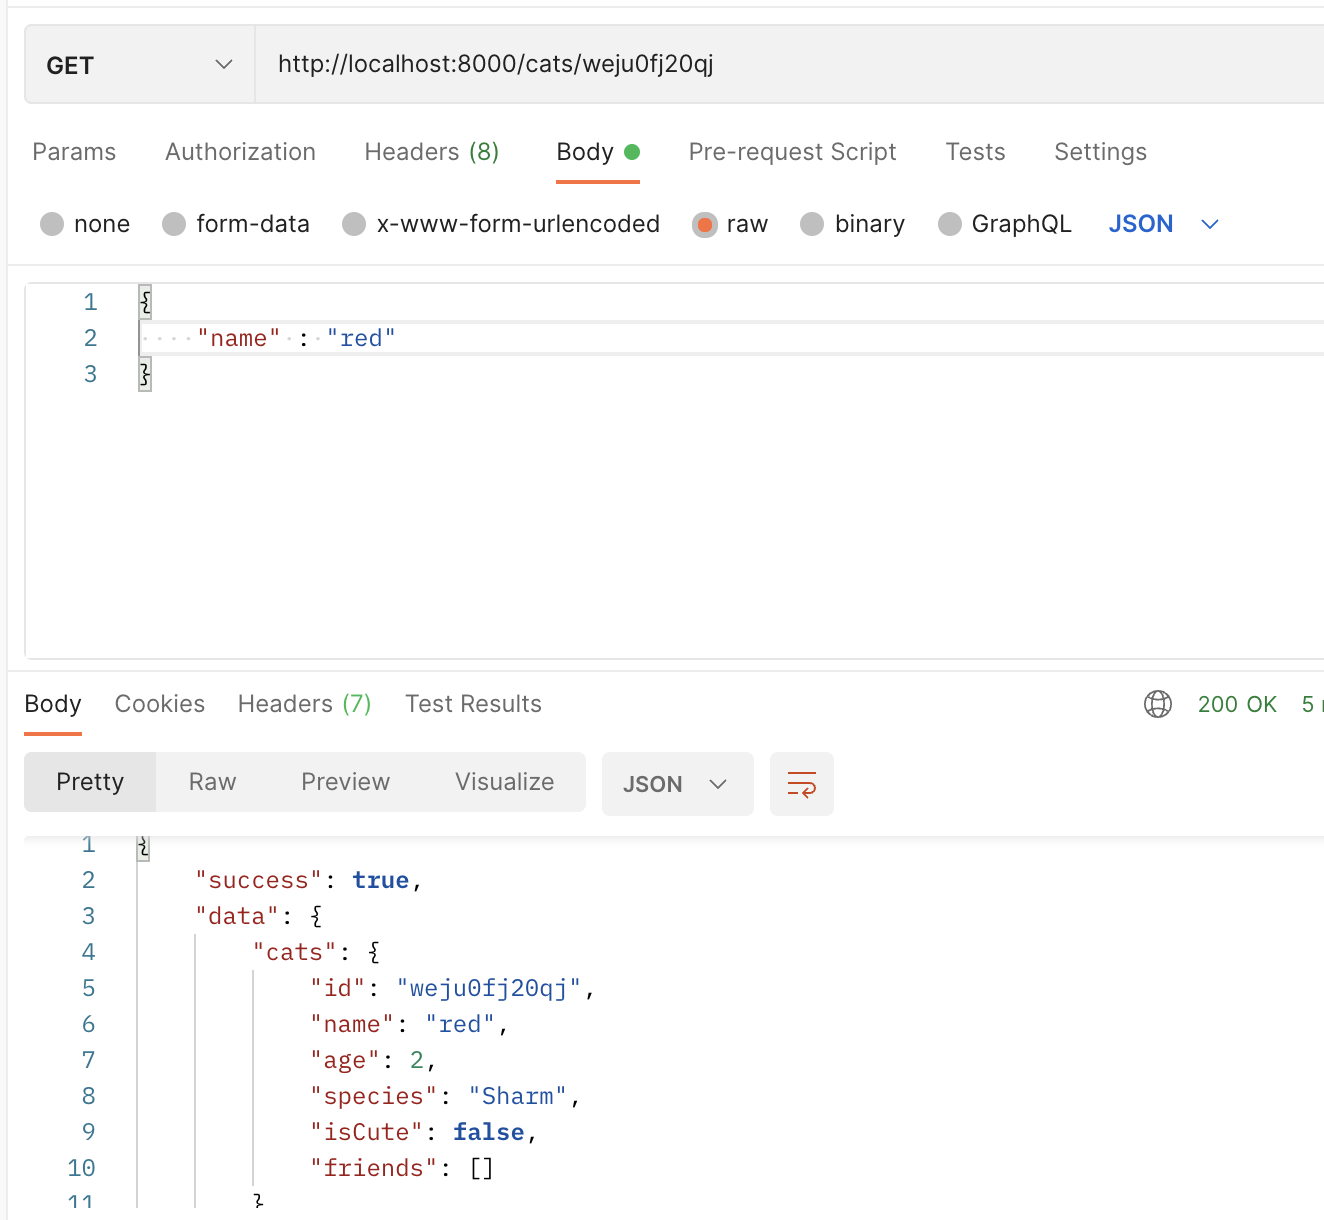Click the "weju0fj20qj" id value
Image resolution: width=1324 pixels, height=1220 pixels.
(x=489, y=988)
